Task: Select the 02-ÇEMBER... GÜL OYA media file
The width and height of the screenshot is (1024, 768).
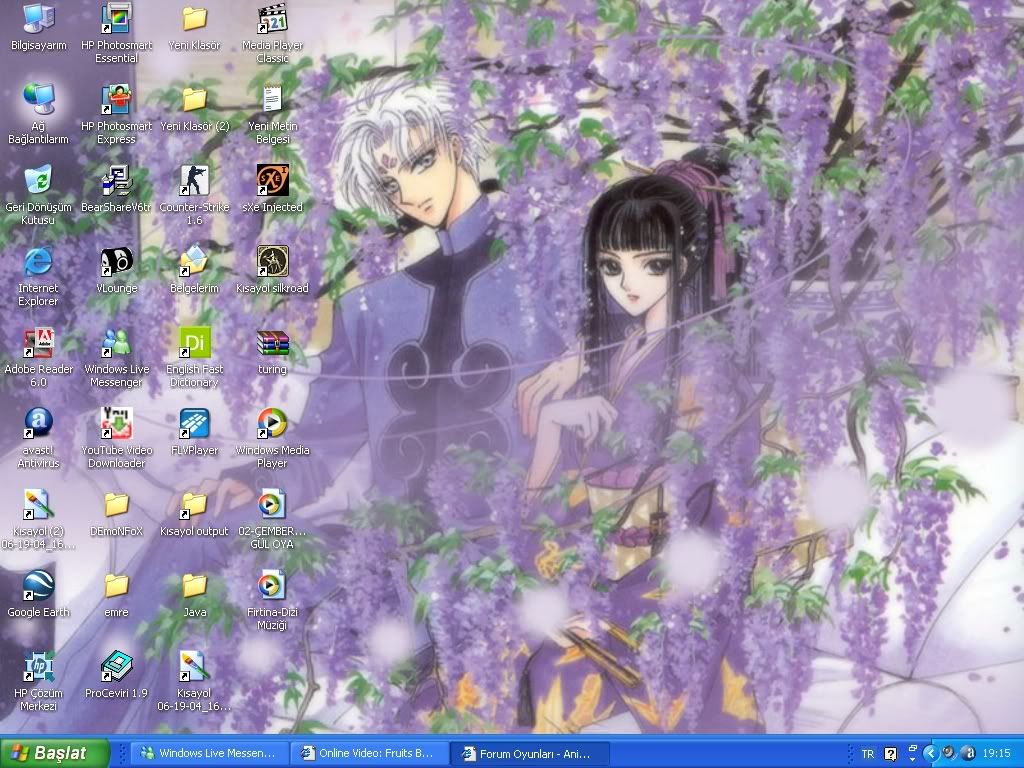Action: tap(272, 519)
